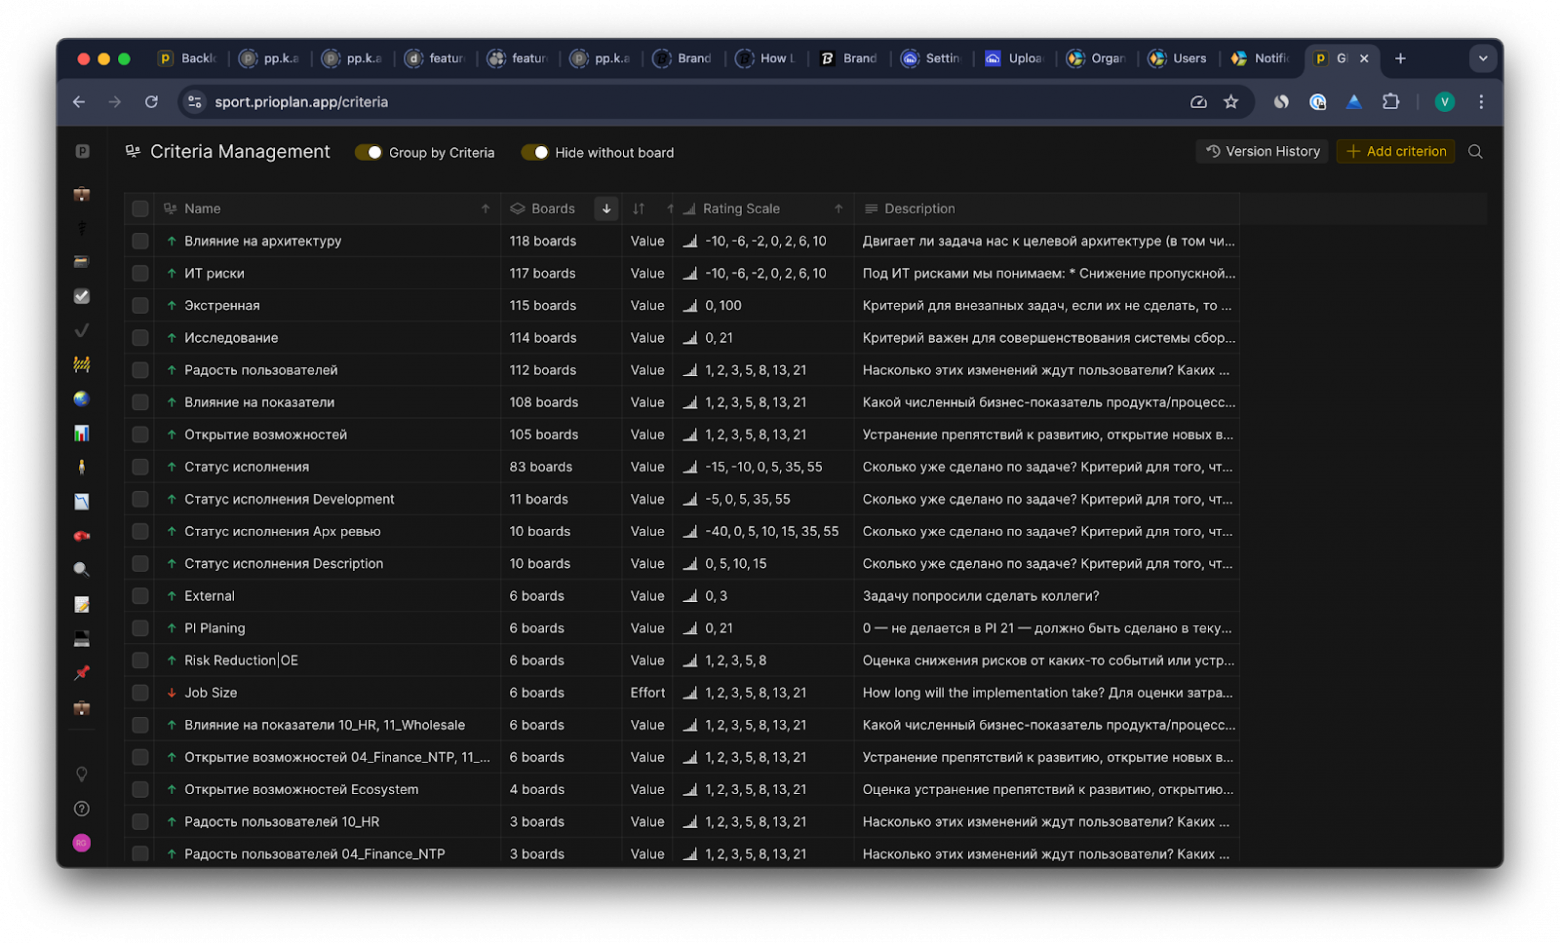Check the box for Влияние на архитектуру
1560x943 pixels.
tap(140, 241)
